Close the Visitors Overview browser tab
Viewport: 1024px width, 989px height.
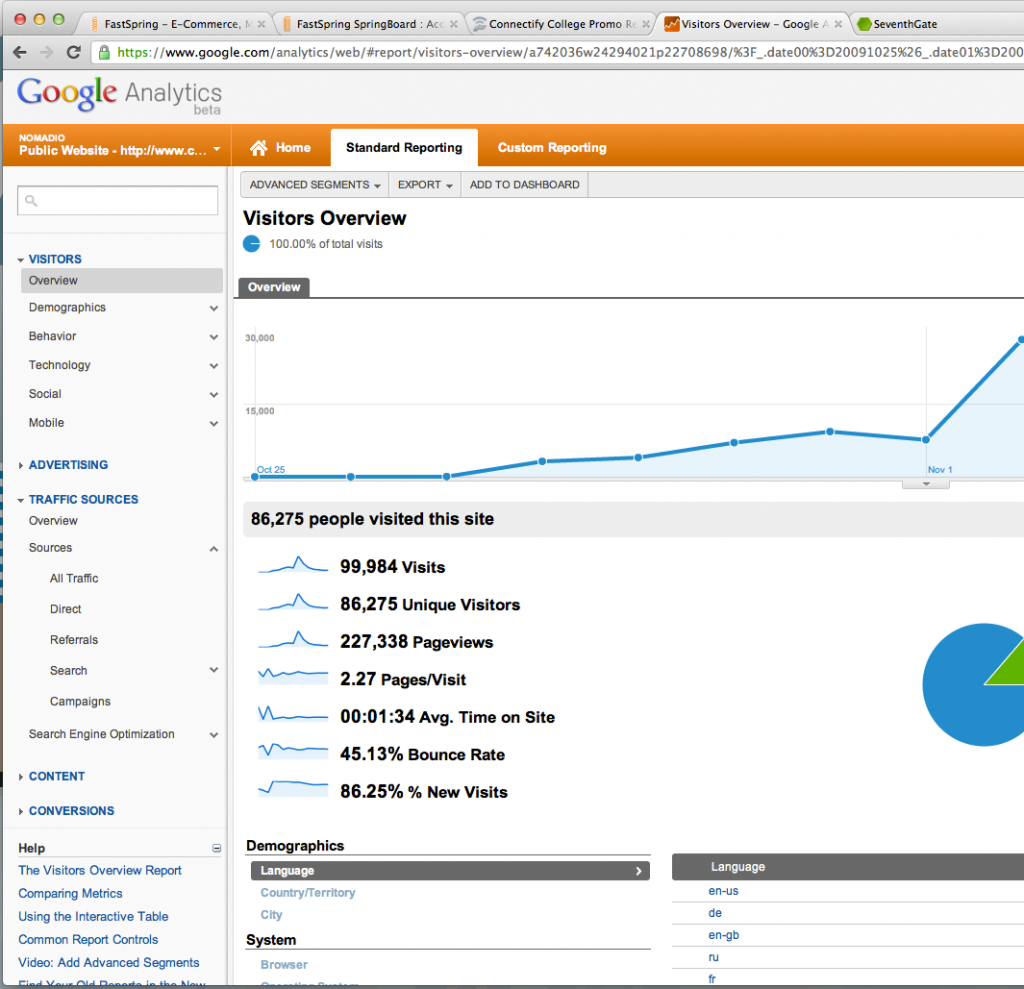pyautogui.click(x=838, y=24)
